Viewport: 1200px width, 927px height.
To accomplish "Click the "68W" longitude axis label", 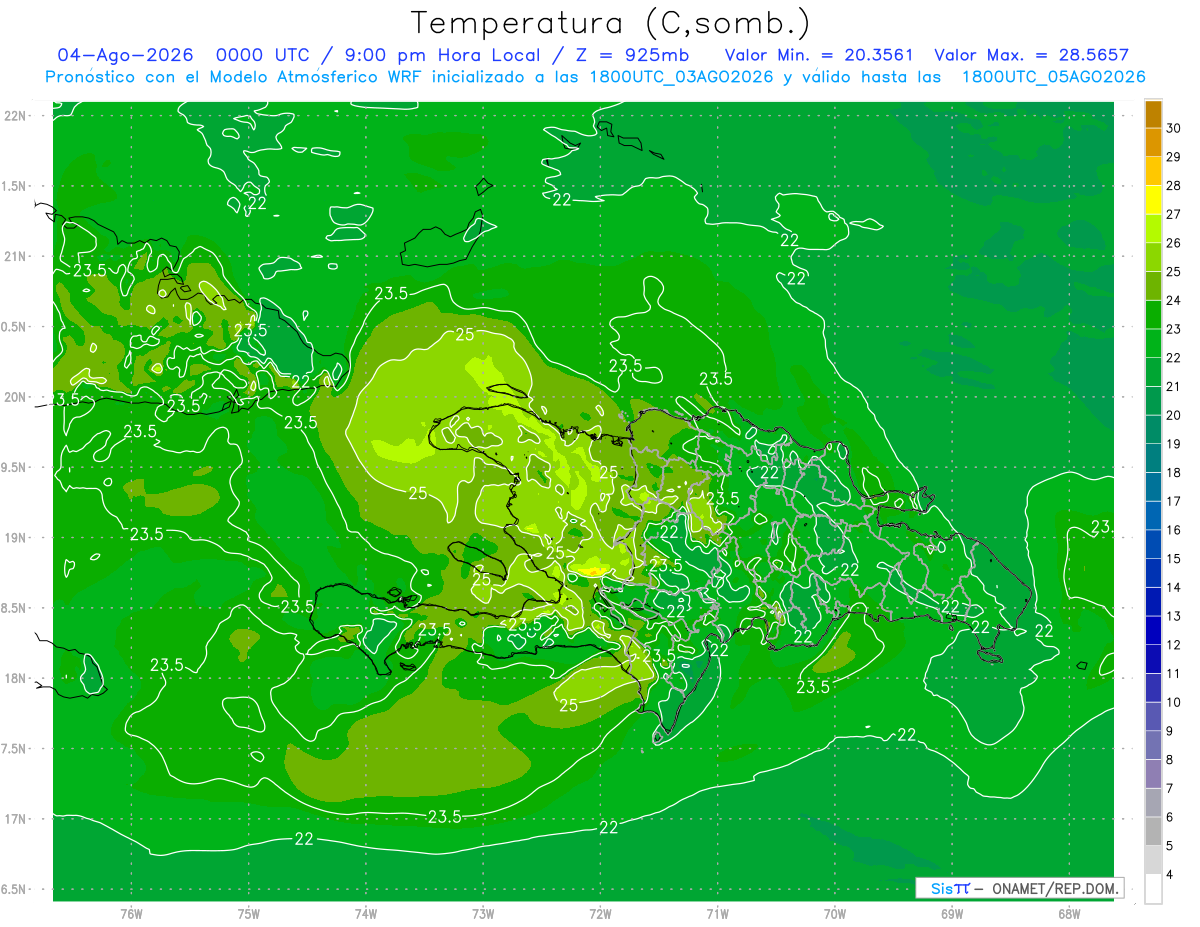I will (1069, 914).
